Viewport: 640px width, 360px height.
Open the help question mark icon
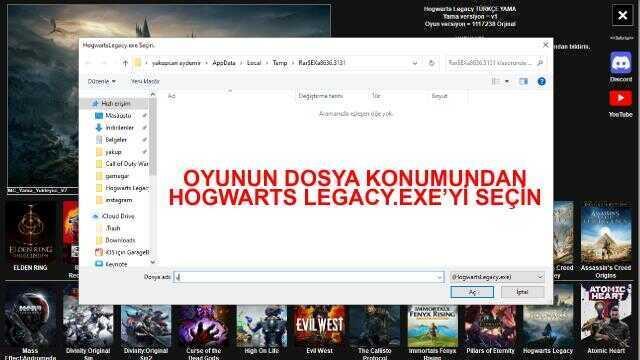click(541, 81)
